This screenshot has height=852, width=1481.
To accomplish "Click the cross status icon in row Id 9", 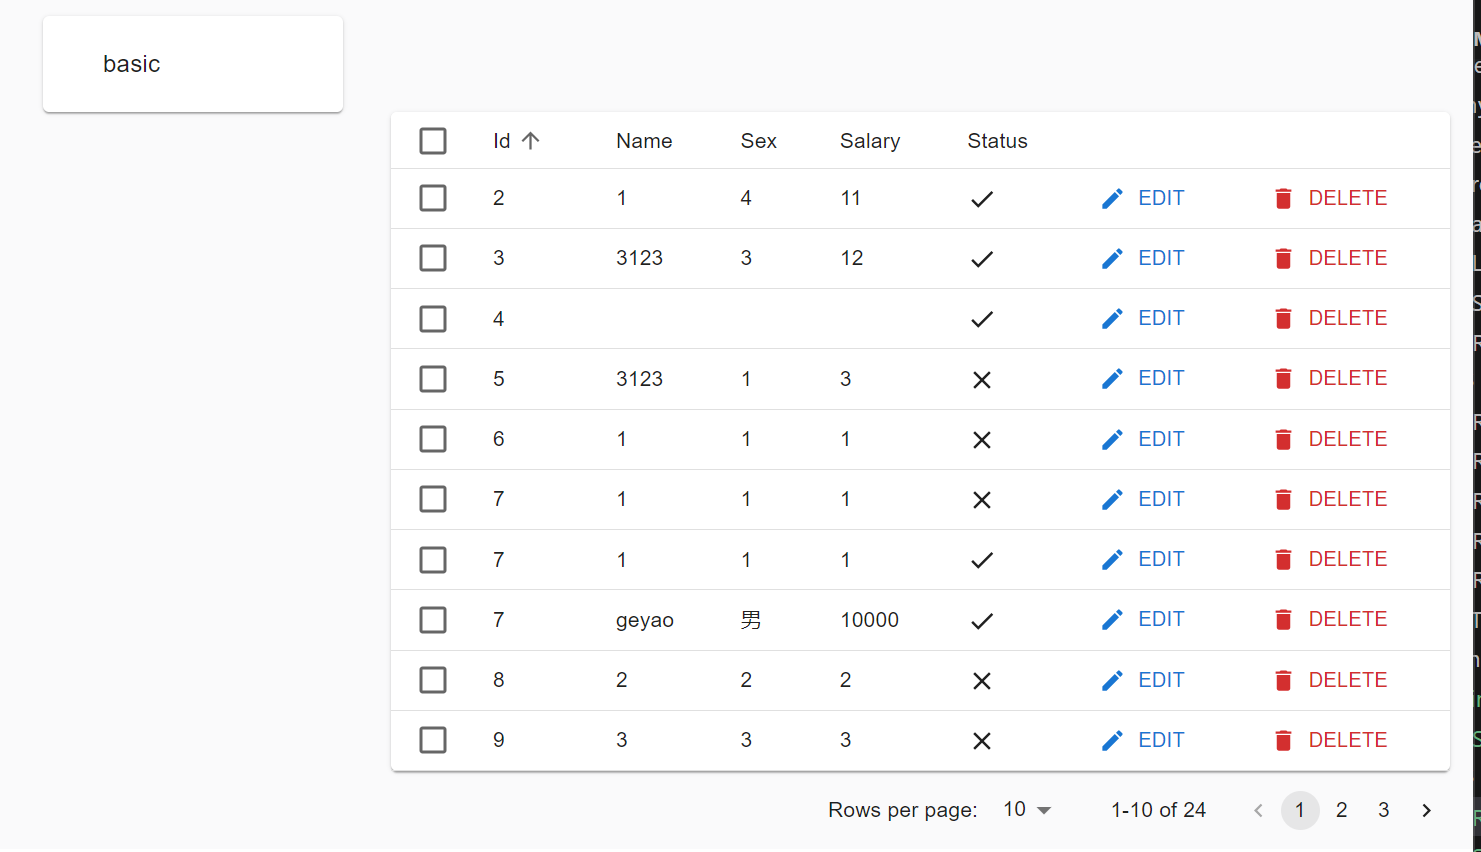I will [982, 741].
